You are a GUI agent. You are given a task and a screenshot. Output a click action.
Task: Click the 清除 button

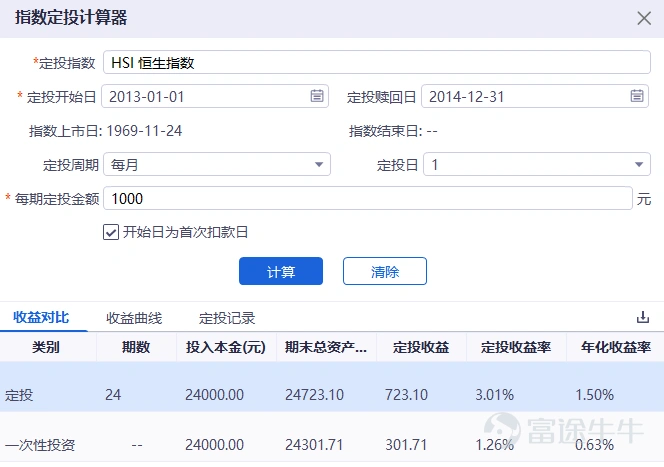pos(385,271)
